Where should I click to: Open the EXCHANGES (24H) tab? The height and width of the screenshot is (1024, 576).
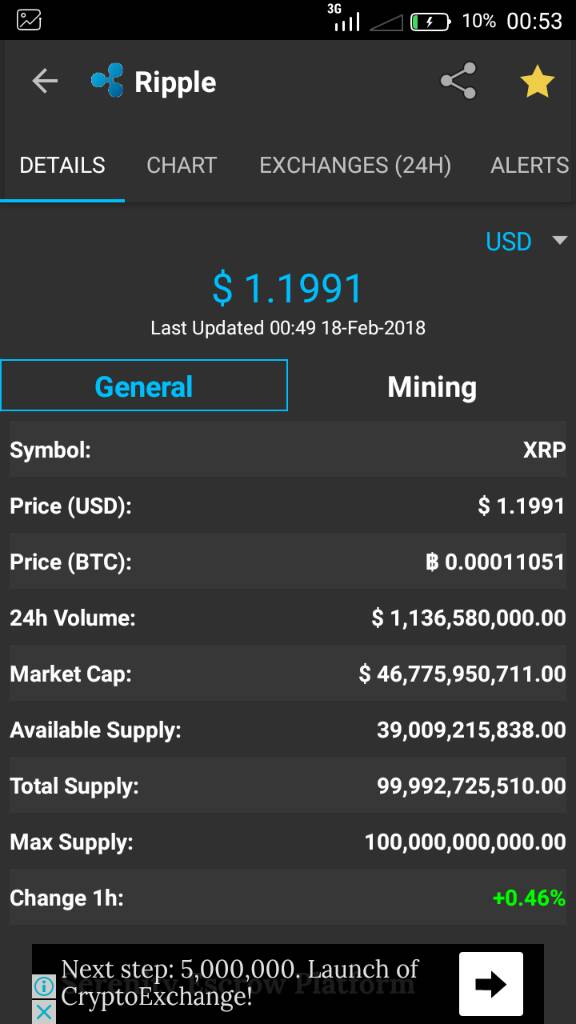click(x=355, y=166)
